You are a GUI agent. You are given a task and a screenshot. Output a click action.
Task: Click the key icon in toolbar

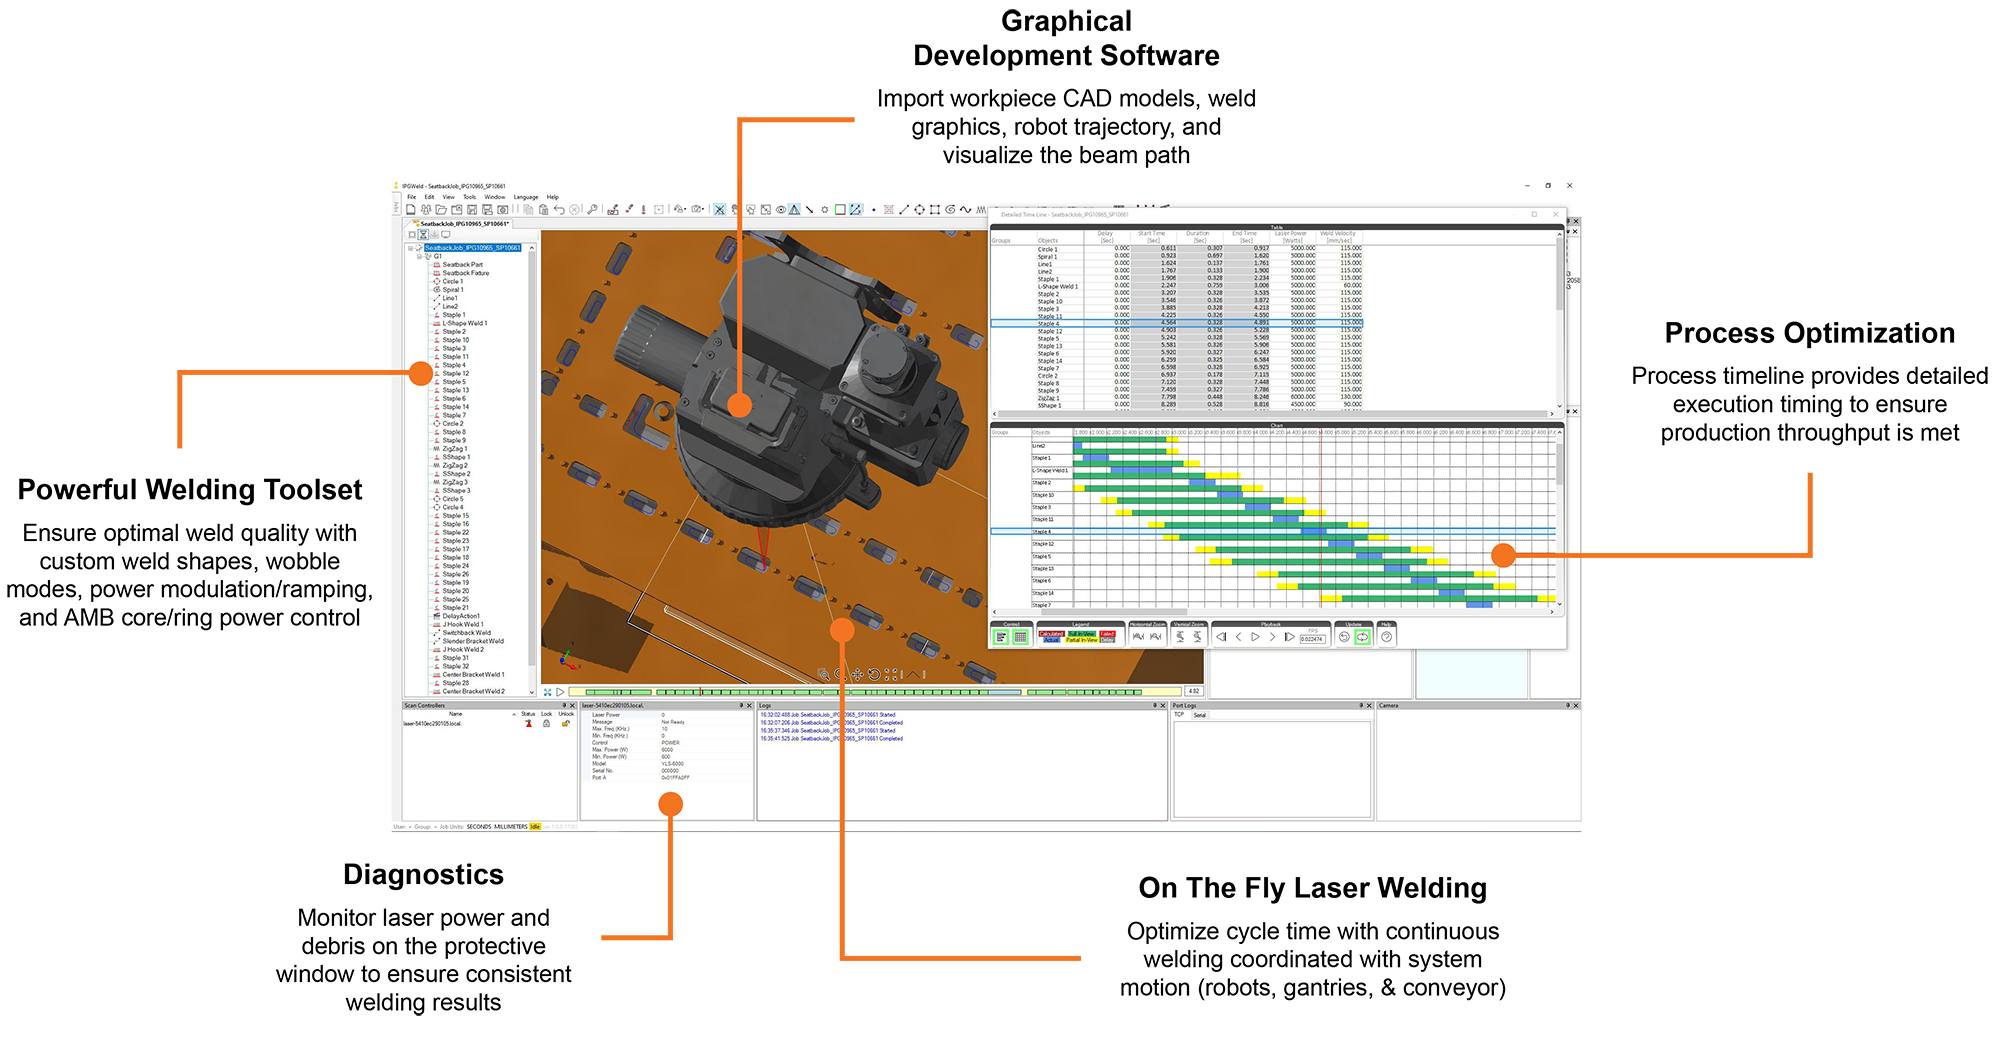pos(592,210)
